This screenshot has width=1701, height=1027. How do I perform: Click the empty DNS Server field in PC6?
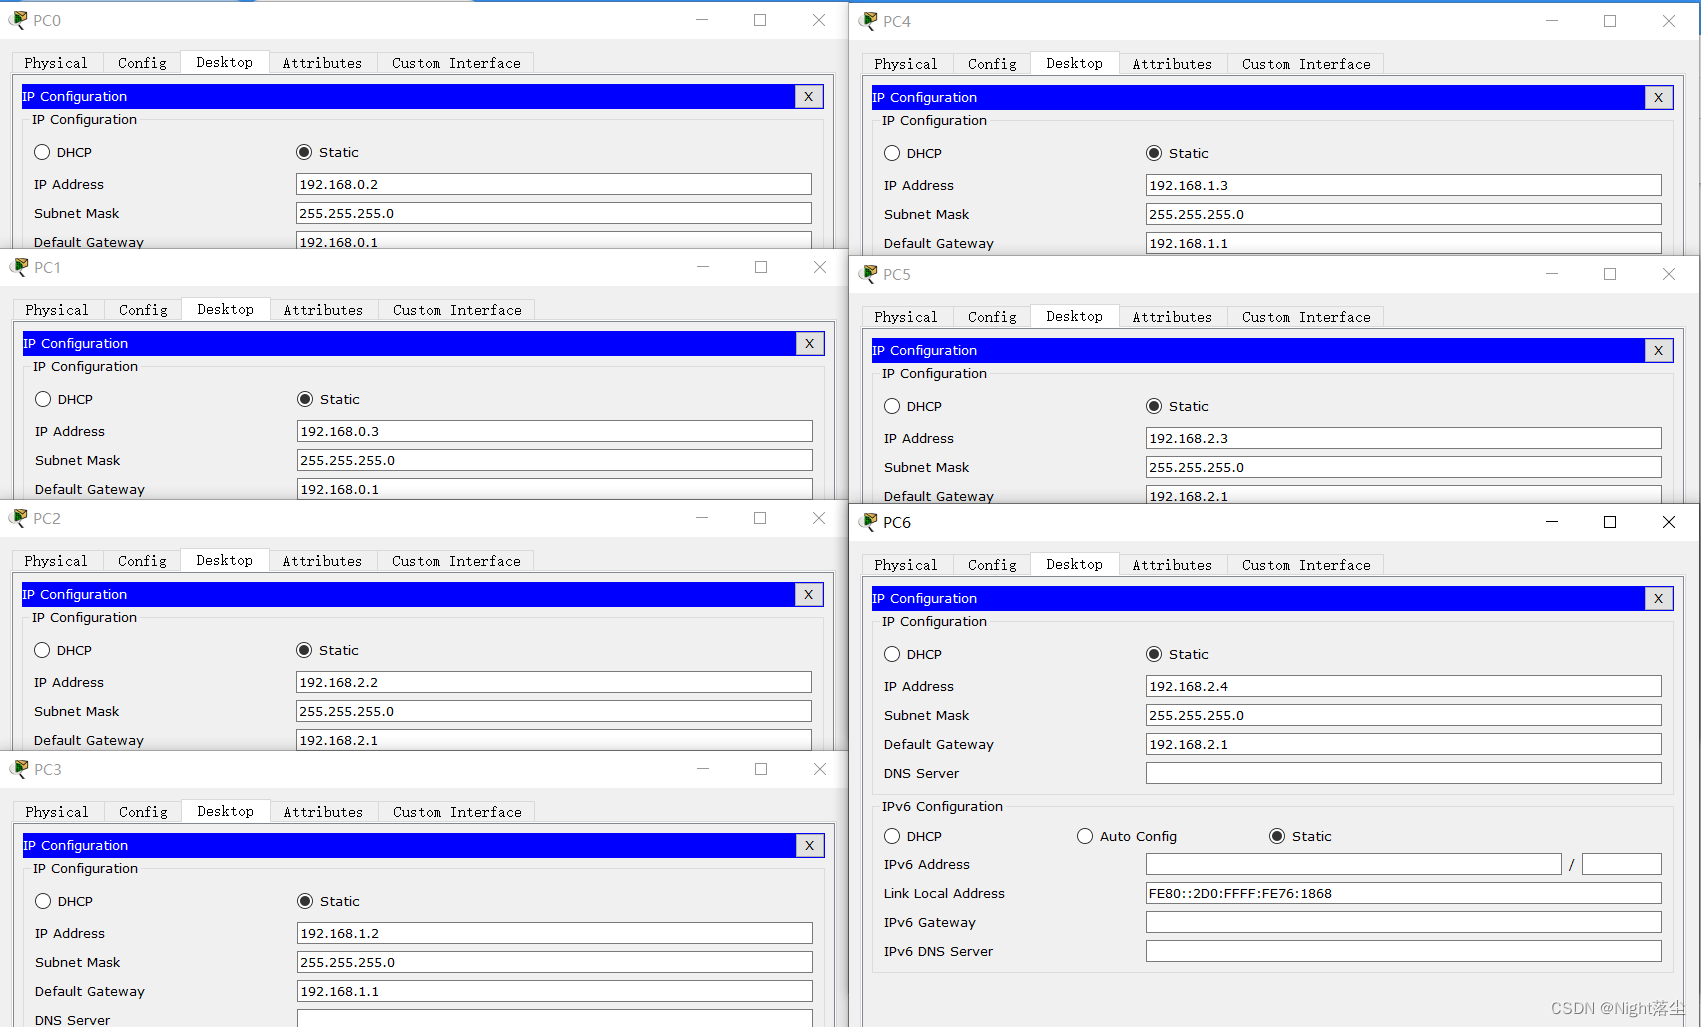(x=1404, y=773)
